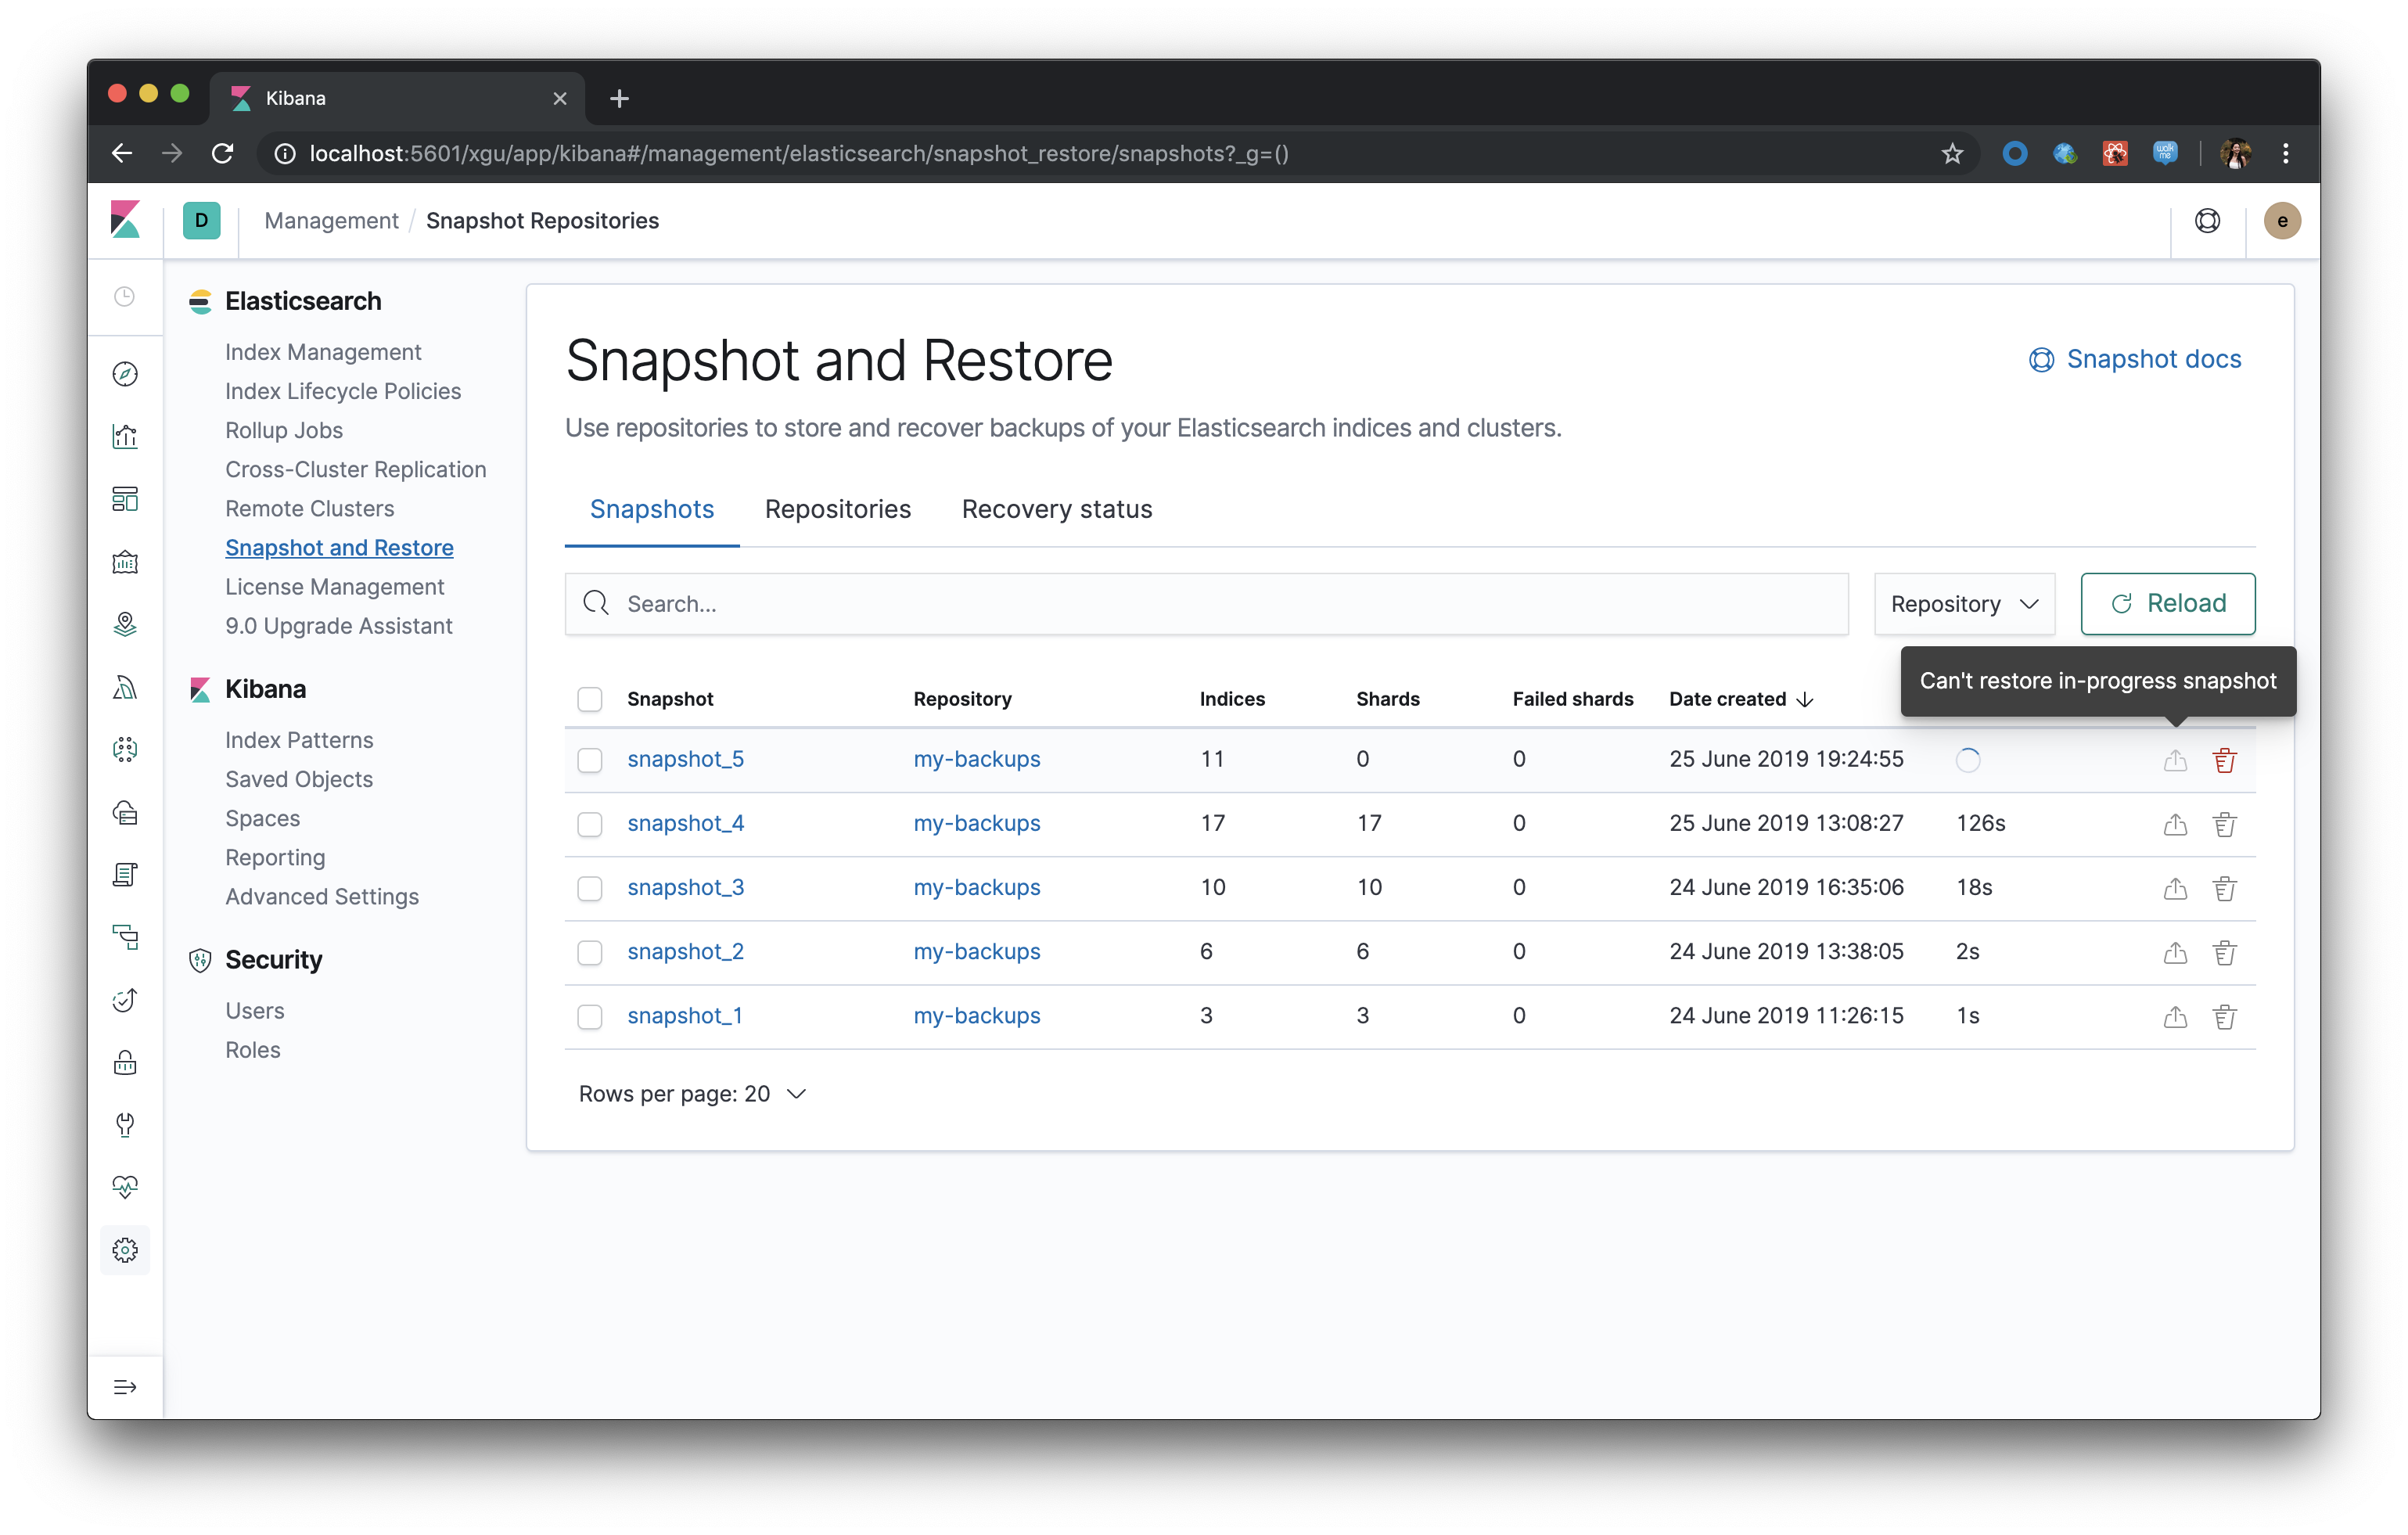Switch to the Repositories tab
2408x1535 pixels.
tap(837, 509)
